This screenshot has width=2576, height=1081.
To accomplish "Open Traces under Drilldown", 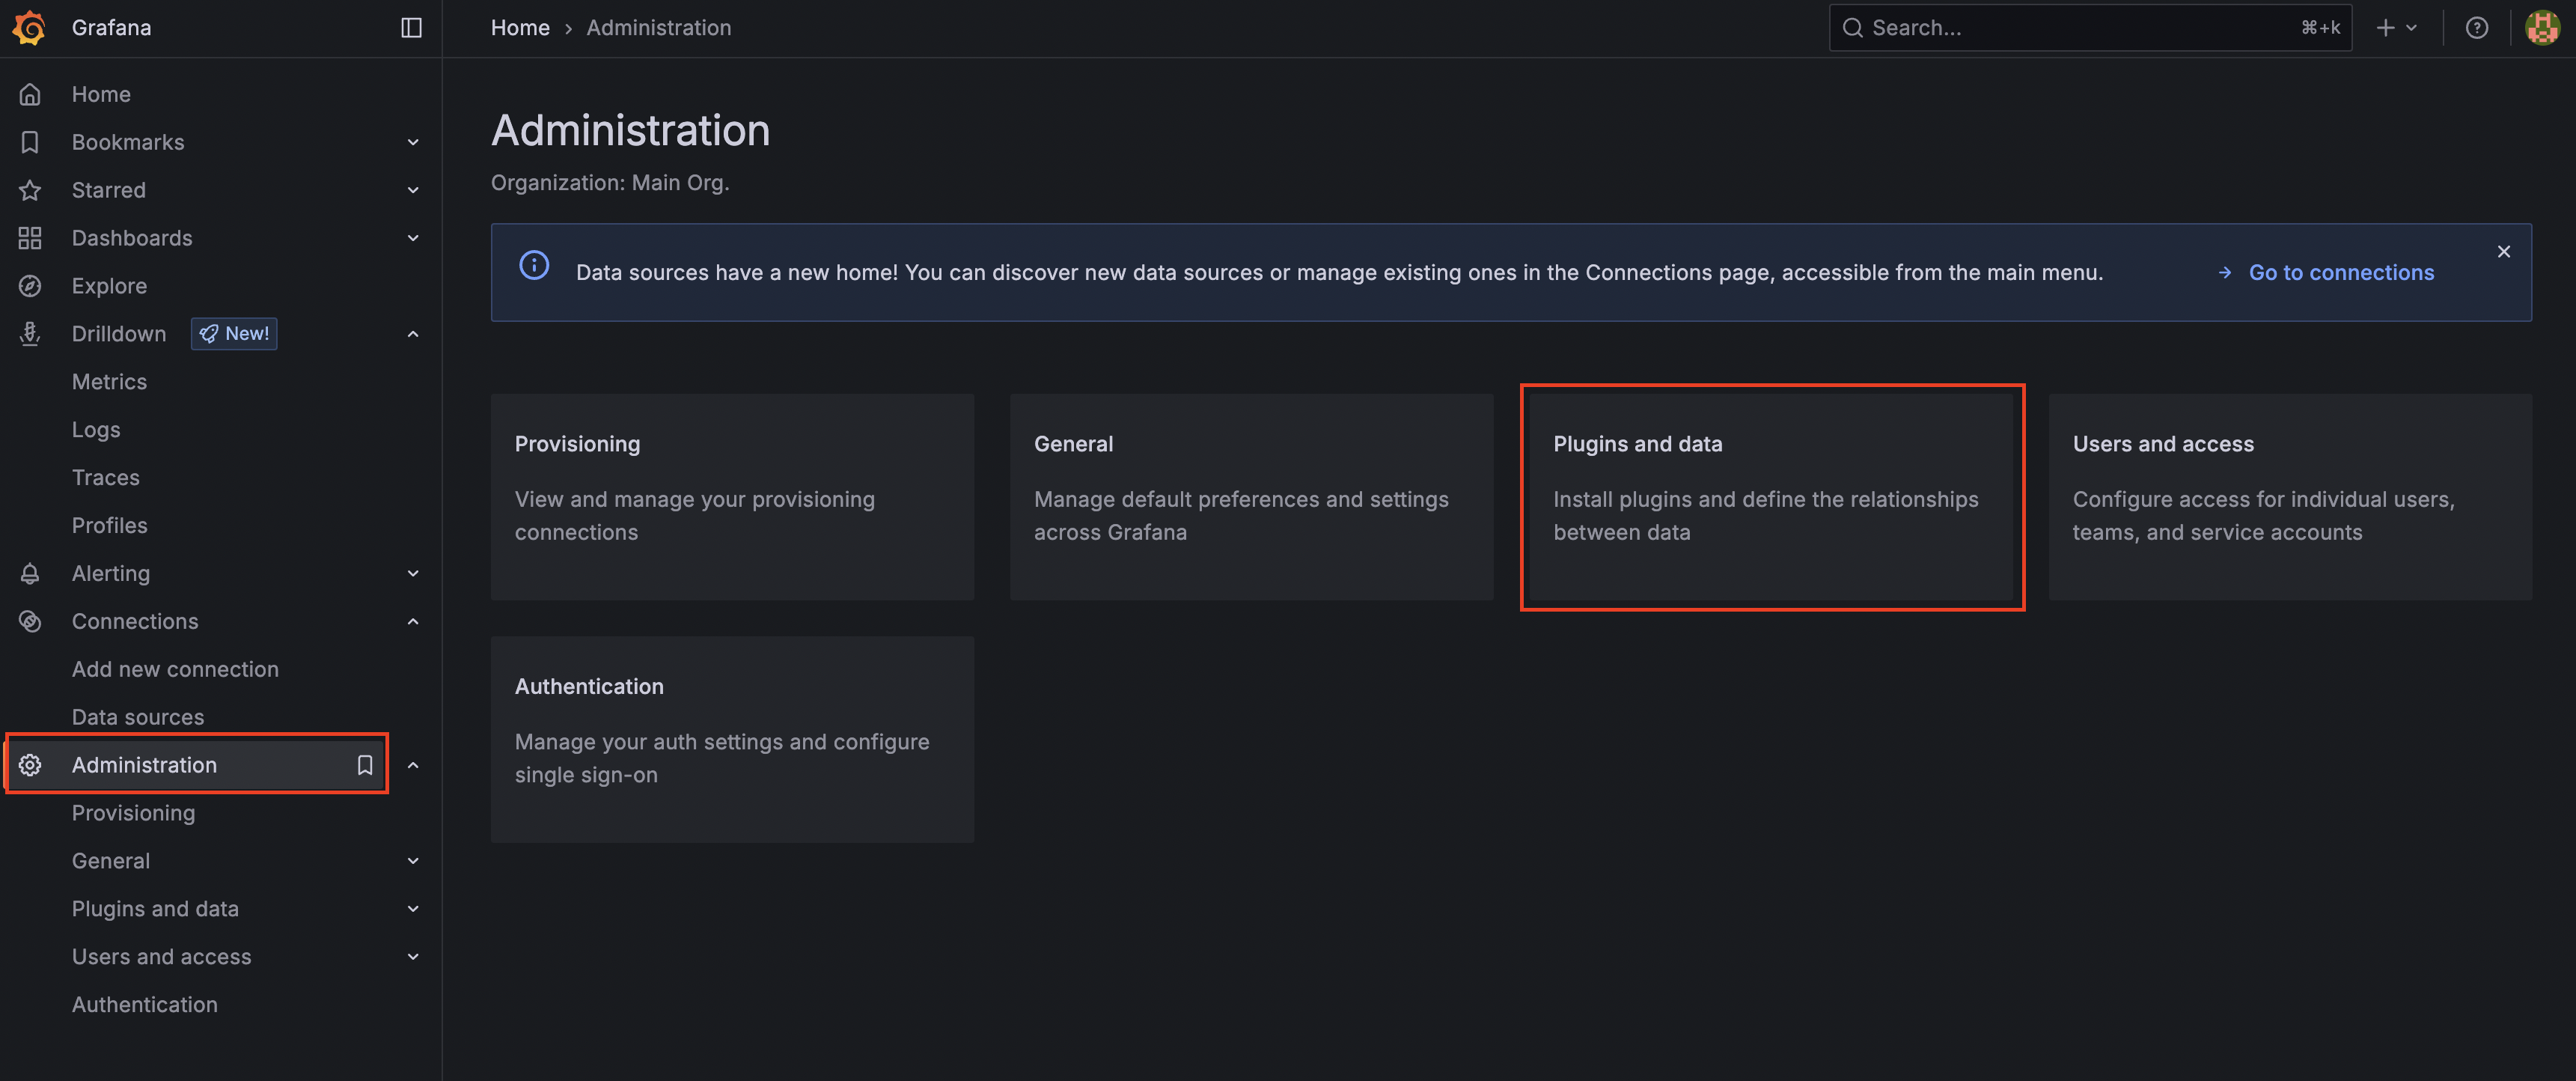I will click(x=105, y=478).
